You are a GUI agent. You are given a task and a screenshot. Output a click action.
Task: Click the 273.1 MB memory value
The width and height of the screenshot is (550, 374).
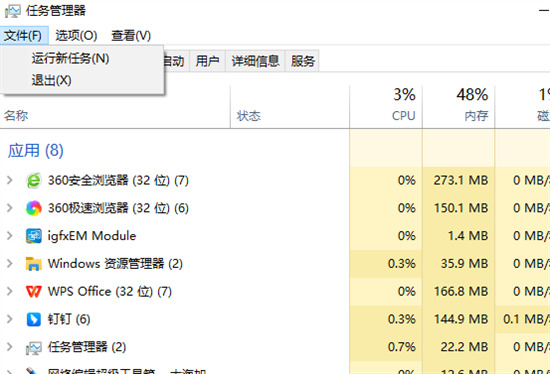click(461, 180)
